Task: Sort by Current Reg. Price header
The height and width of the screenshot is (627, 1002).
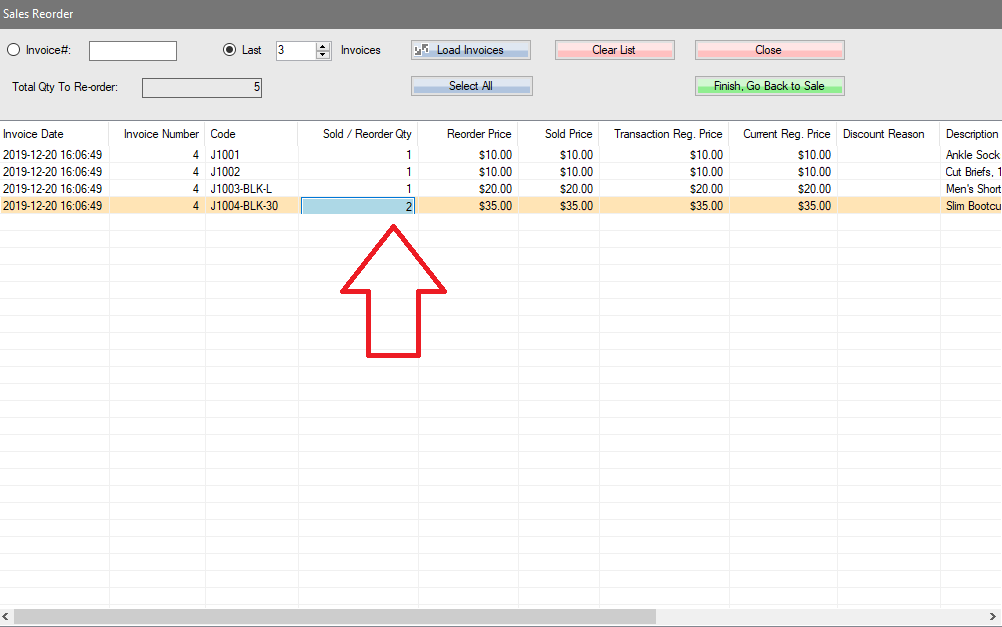Action: [783, 134]
